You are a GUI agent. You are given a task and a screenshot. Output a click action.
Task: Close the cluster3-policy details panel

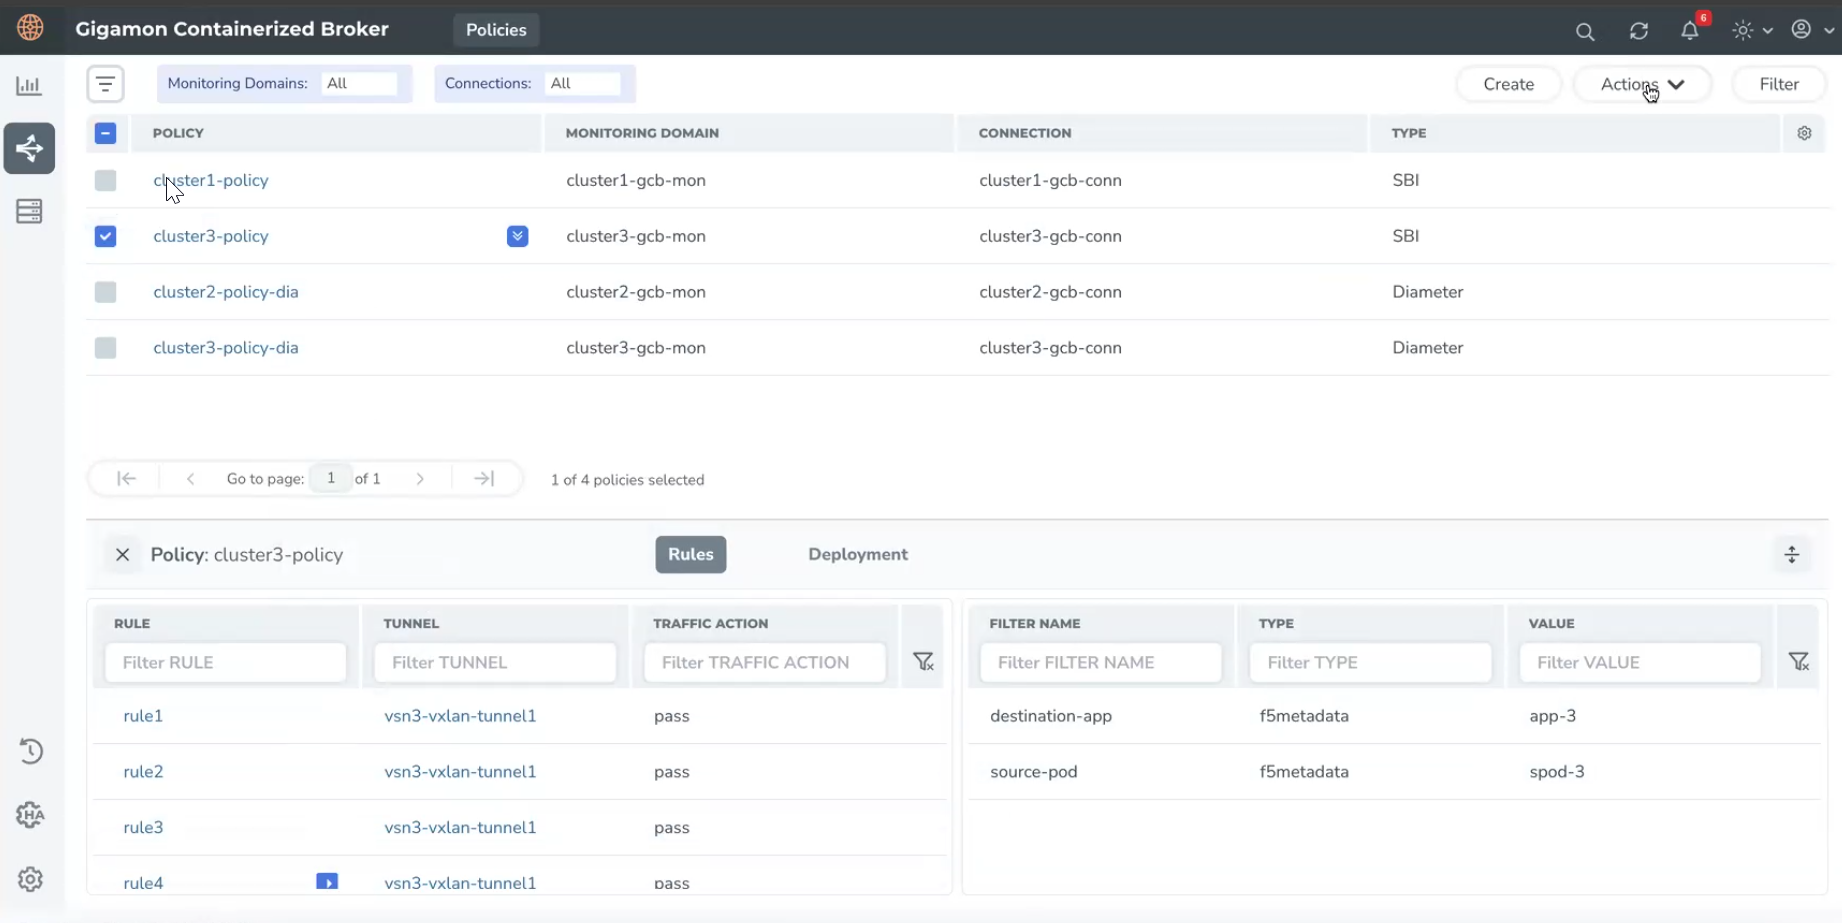[x=122, y=555]
